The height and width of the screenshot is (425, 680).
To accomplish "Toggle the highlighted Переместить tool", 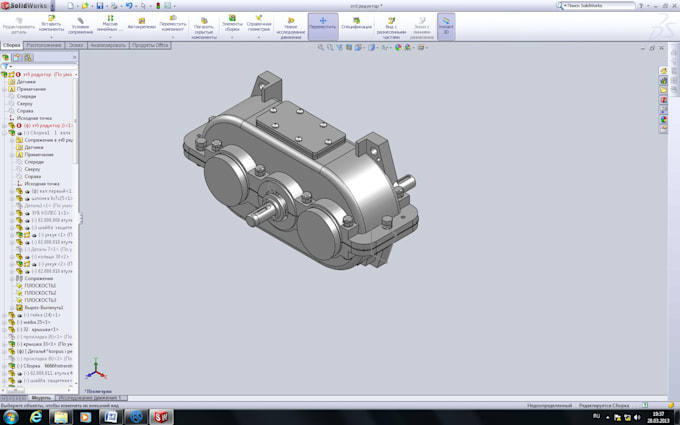I will [x=323, y=24].
